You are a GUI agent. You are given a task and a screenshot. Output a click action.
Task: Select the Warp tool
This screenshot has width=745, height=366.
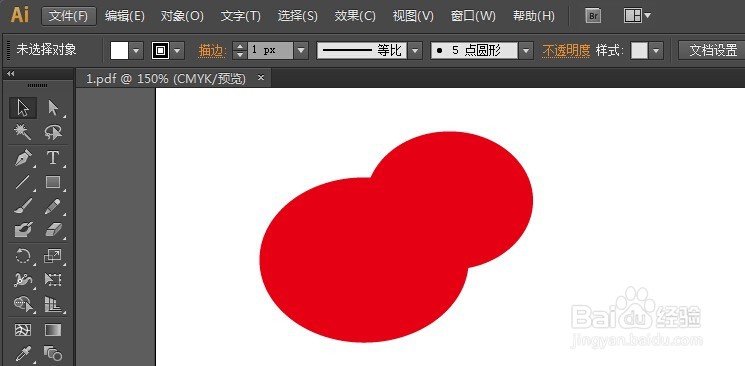pyautogui.click(x=23, y=279)
